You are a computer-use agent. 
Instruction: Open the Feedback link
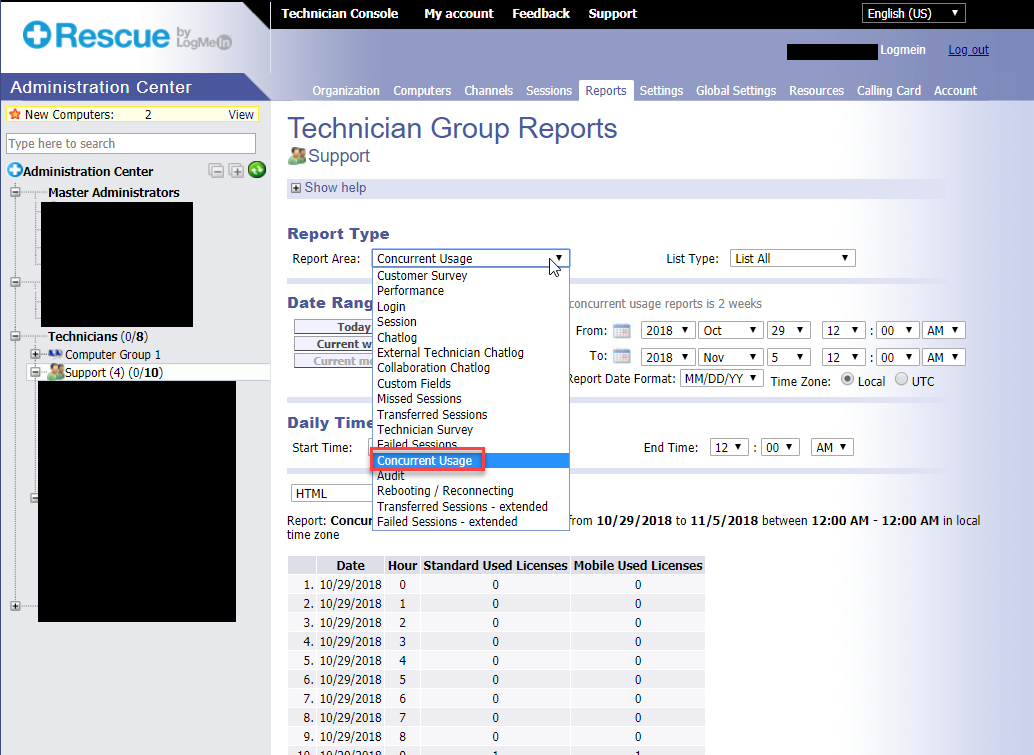pyautogui.click(x=541, y=14)
